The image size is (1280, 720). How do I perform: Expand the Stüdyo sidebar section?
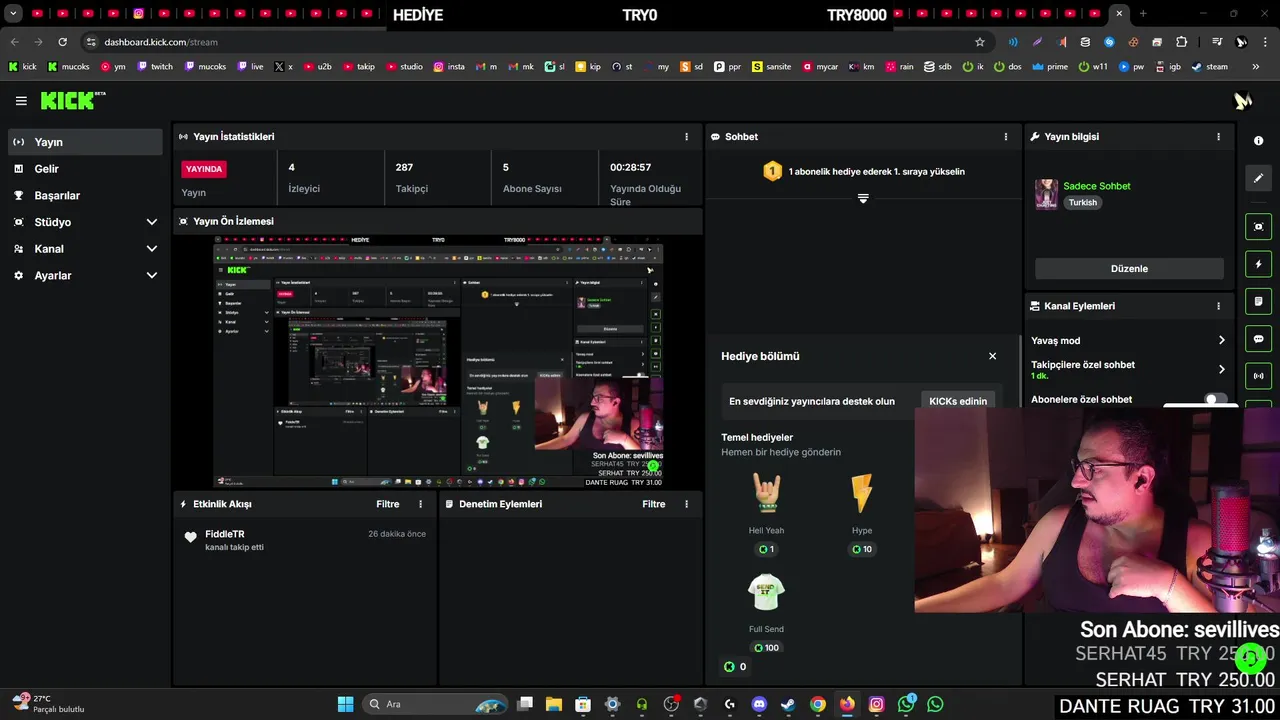click(x=85, y=222)
